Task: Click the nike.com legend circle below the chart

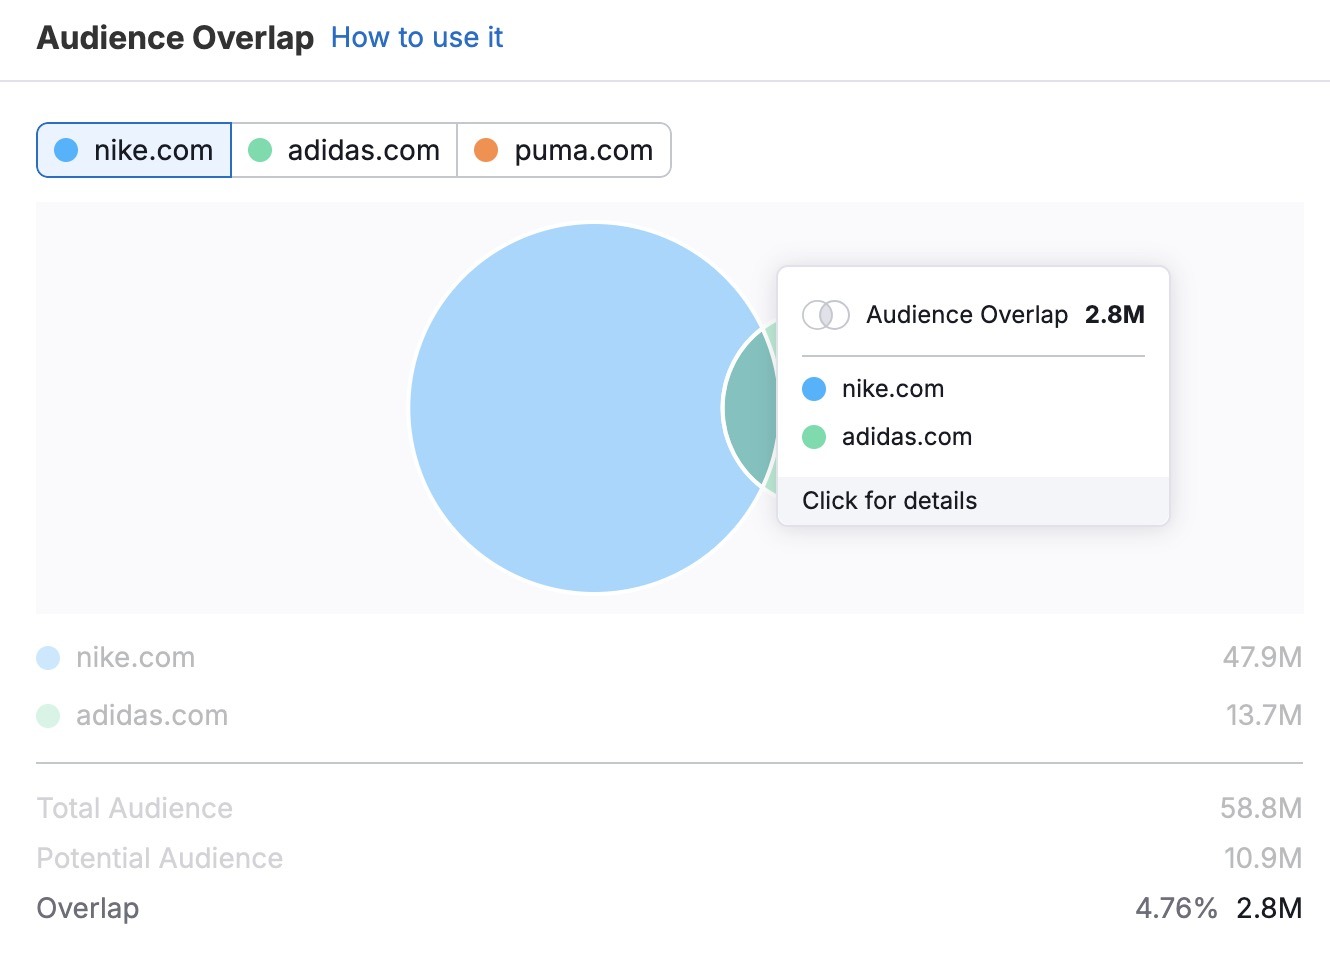Action: pyautogui.click(x=47, y=657)
